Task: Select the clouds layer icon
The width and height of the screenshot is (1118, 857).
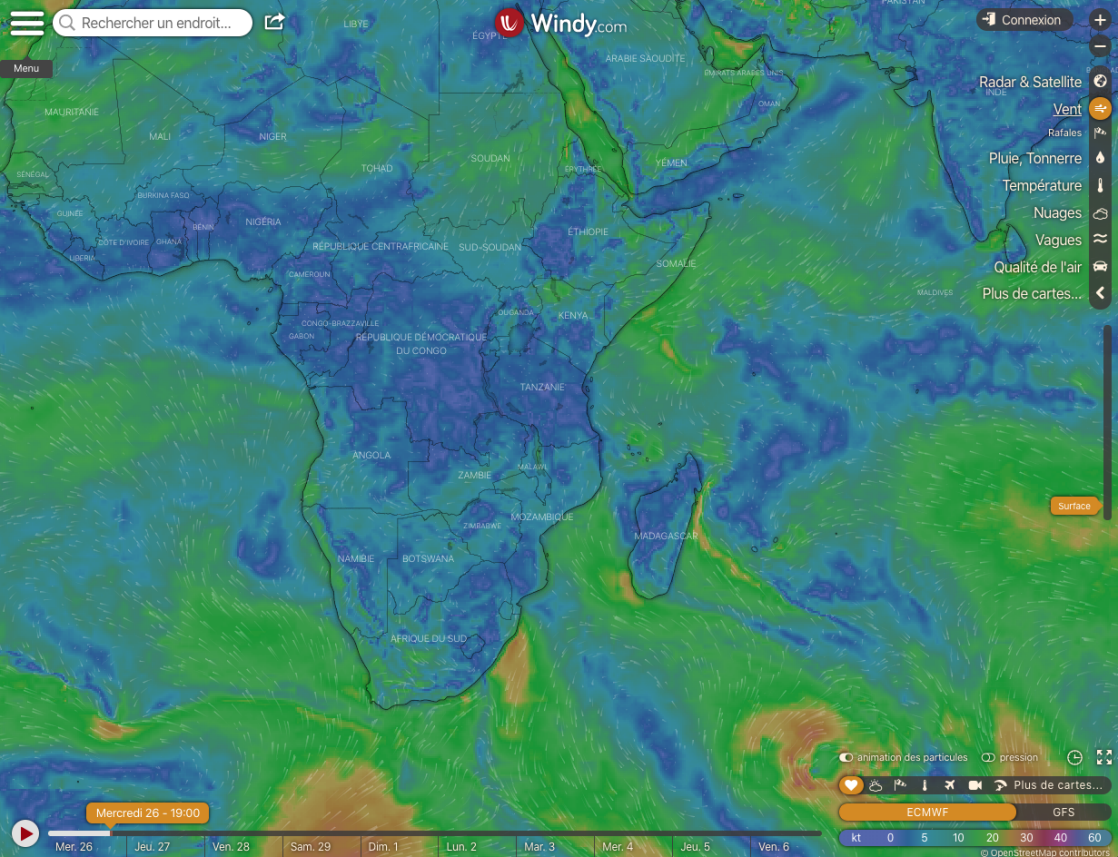Action: [1100, 213]
